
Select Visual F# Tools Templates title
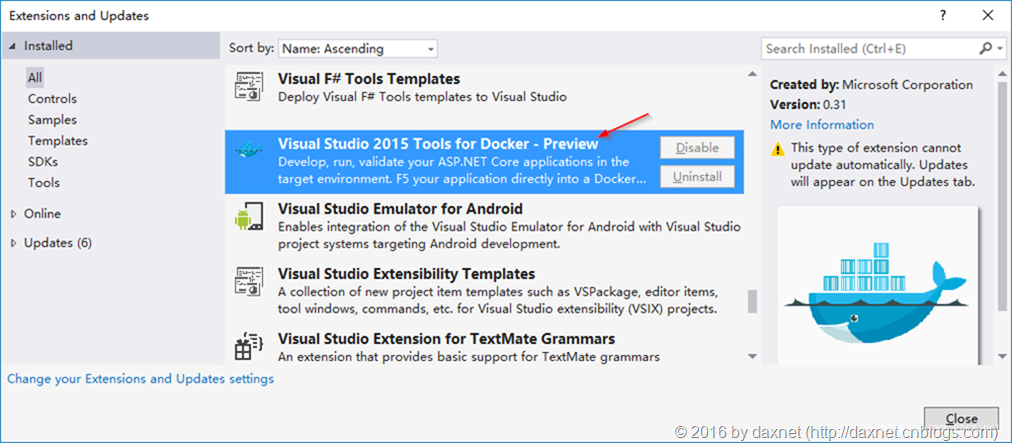(x=369, y=79)
